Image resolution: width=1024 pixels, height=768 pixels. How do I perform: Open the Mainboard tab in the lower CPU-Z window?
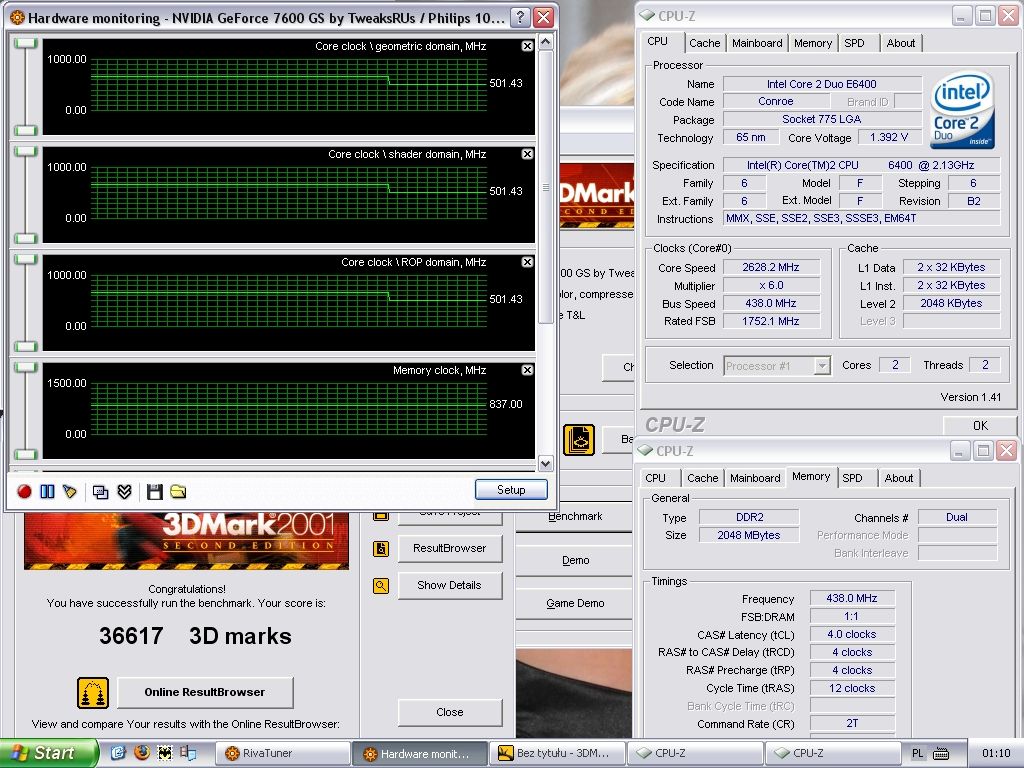click(x=755, y=478)
